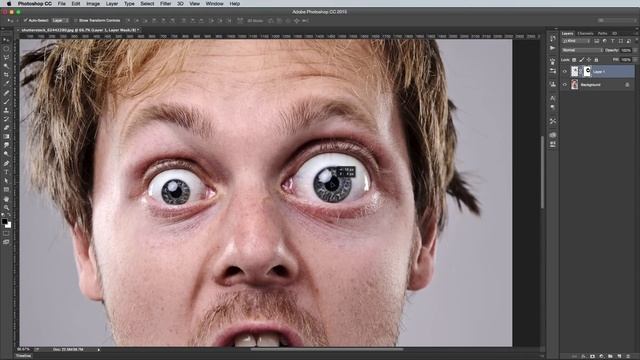
Task: Select the shutterstock jpg document tab
Action: click(x=80, y=30)
